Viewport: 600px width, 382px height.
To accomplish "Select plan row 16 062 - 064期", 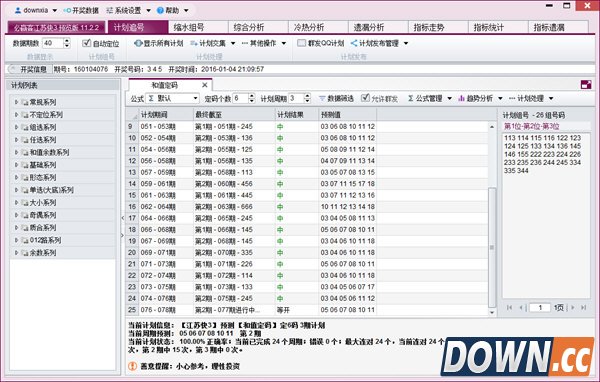I will [307, 207].
